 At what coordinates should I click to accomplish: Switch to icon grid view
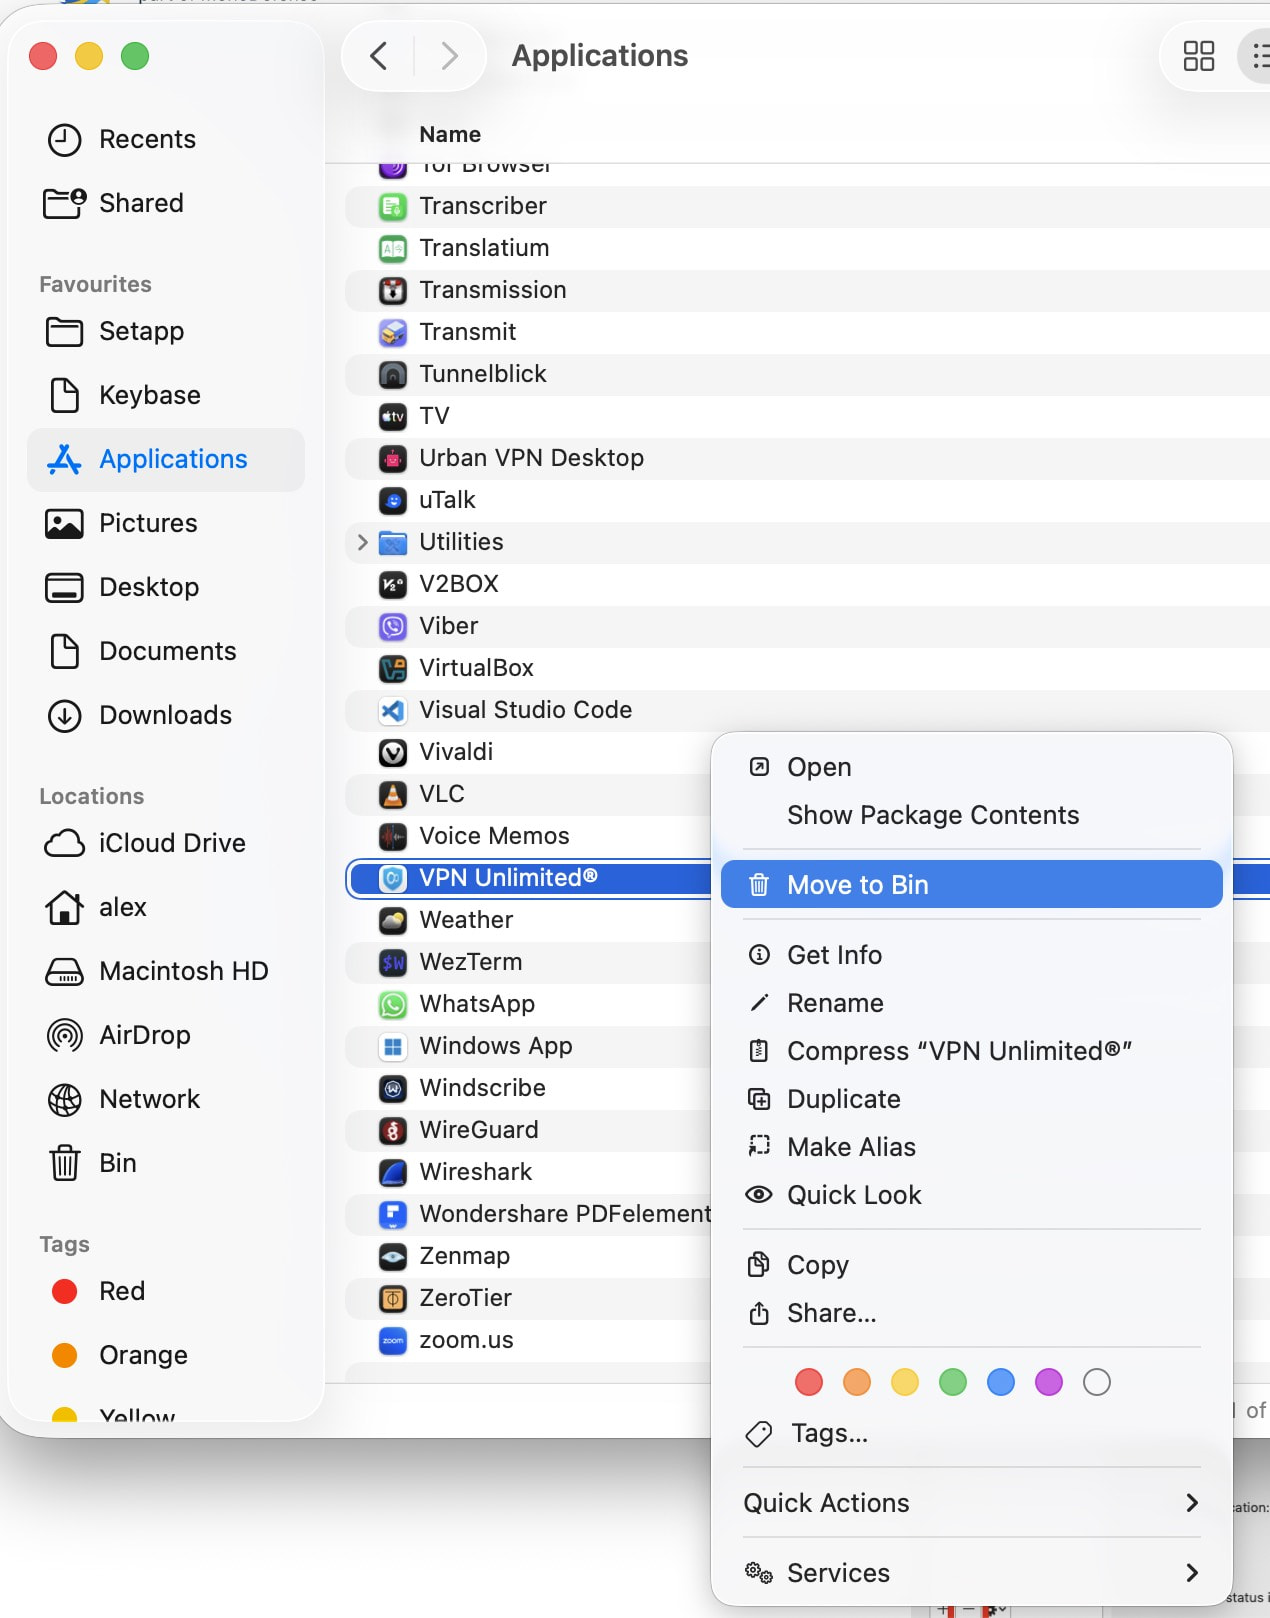click(1198, 56)
